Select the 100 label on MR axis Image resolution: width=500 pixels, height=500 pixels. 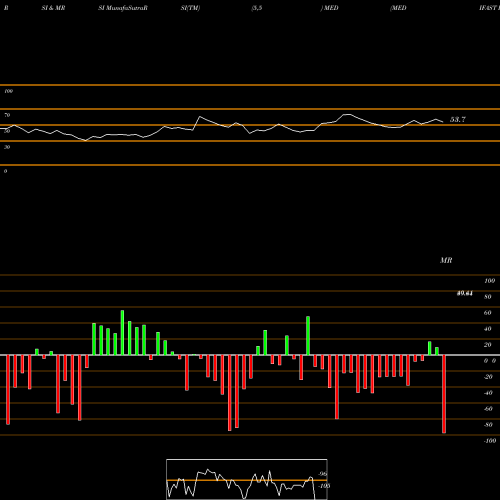[x=489, y=281]
